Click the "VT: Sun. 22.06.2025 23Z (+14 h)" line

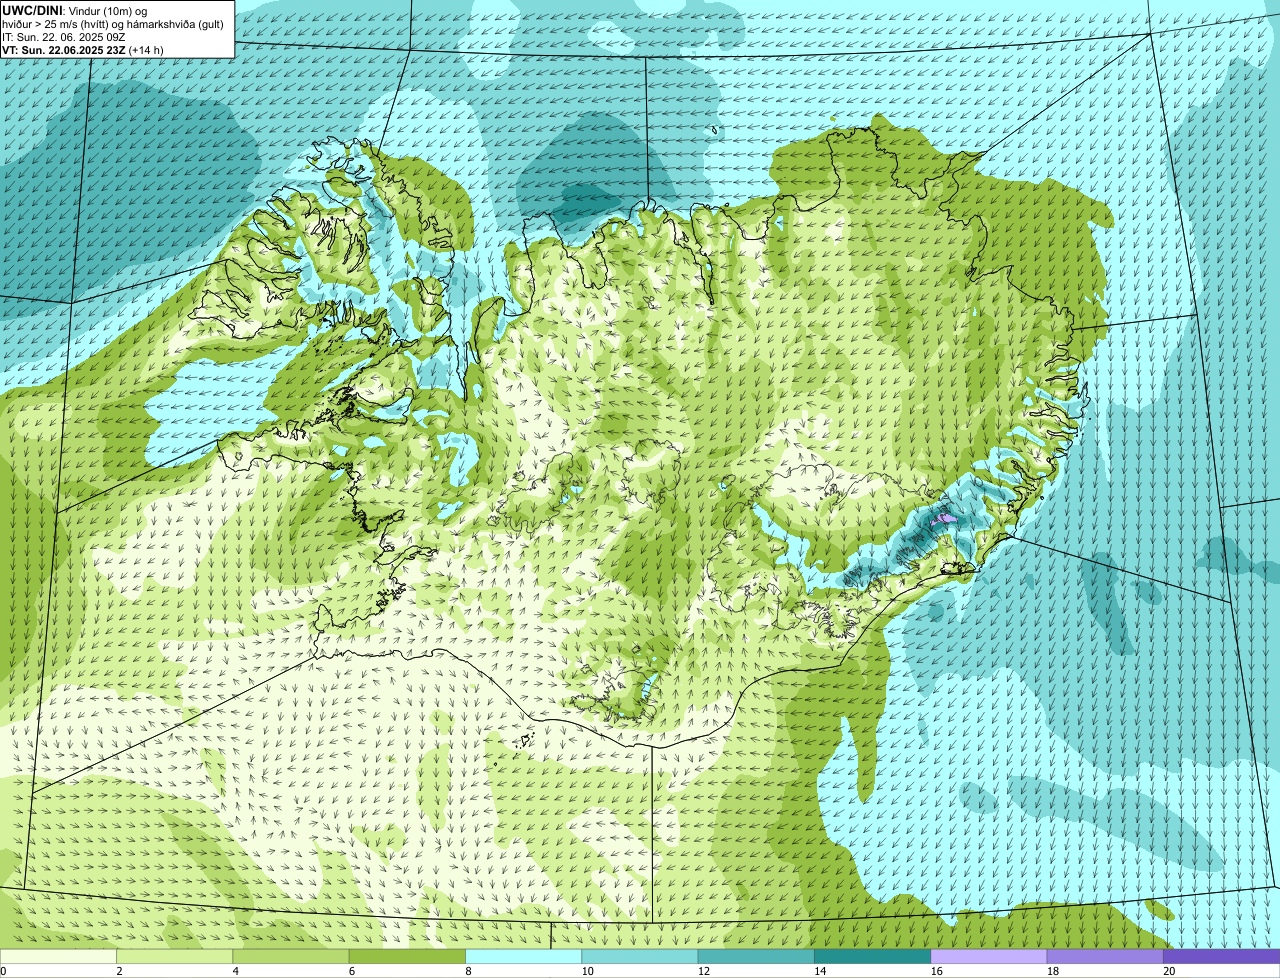tap(83, 49)
